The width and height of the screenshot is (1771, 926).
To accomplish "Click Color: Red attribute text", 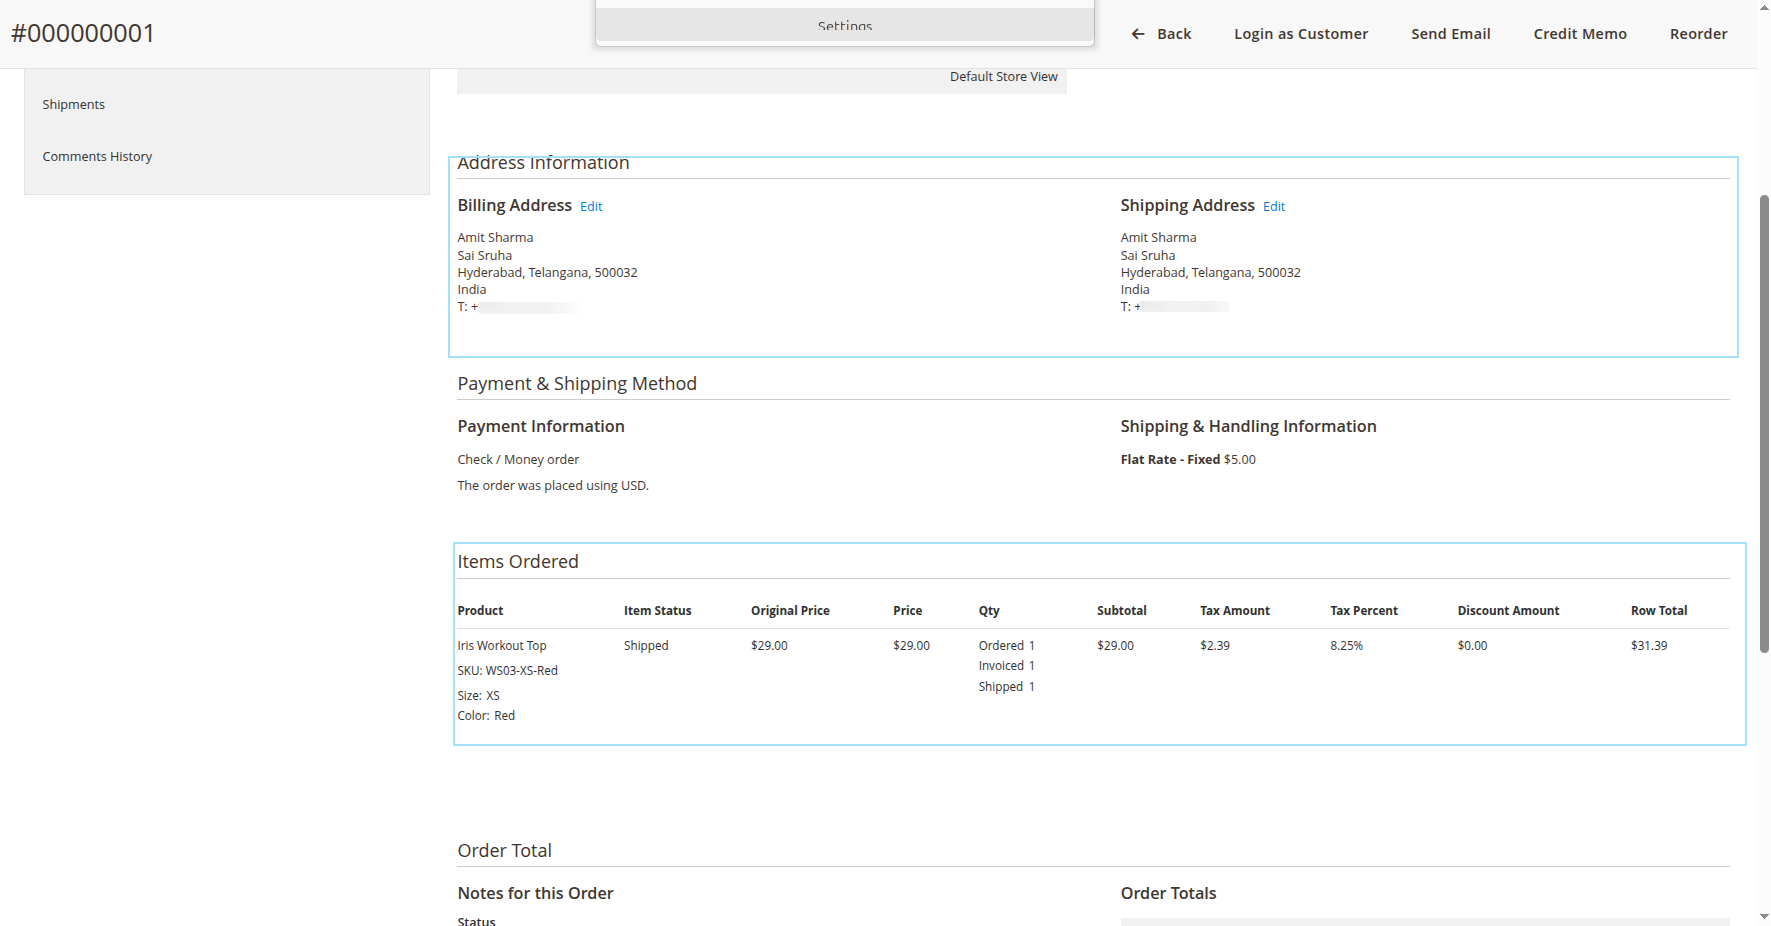I will [x=486, y=716].
